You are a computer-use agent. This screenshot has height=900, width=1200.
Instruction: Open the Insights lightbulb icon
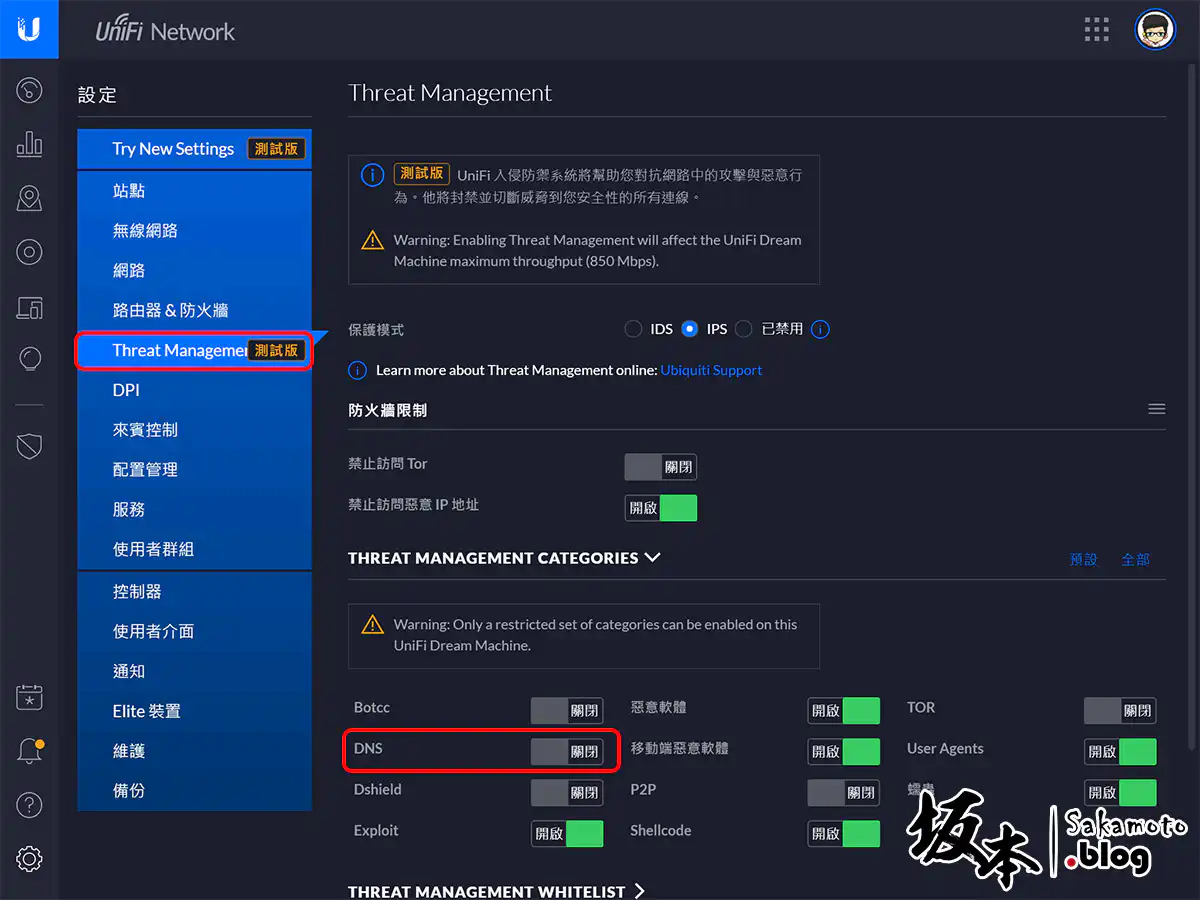tap(29, 359)
